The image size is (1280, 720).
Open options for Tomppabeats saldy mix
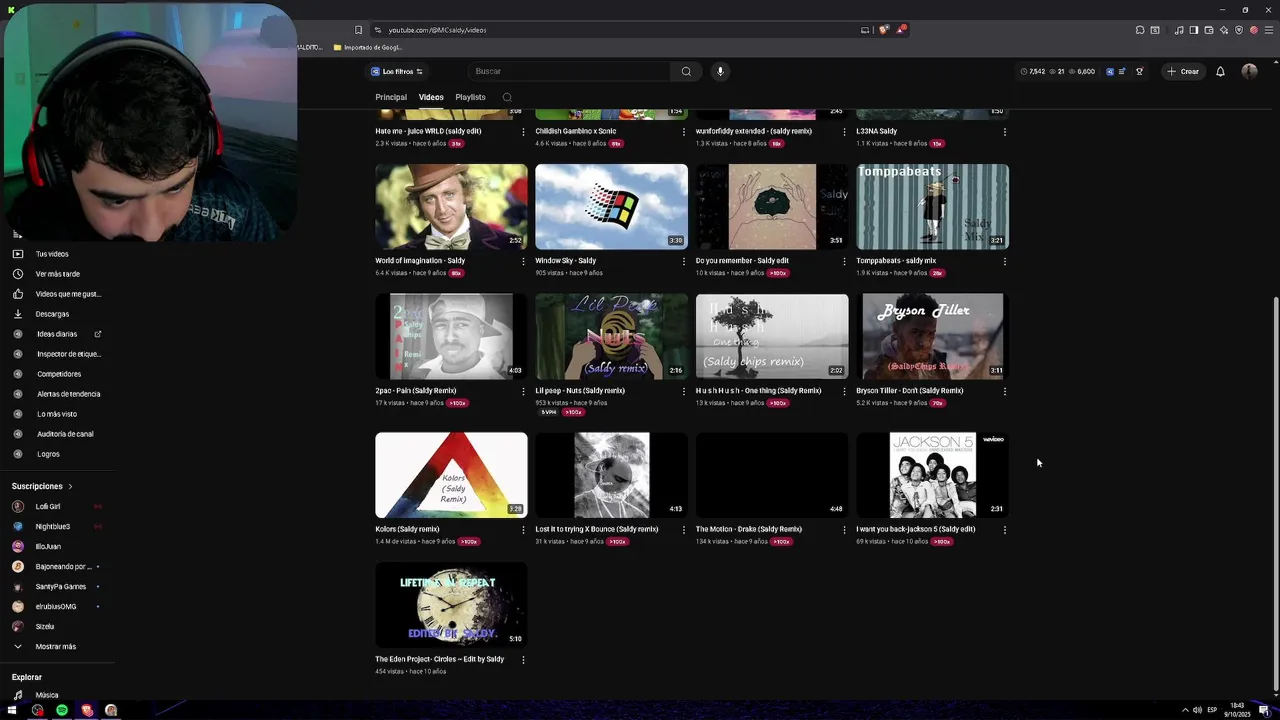(1005, 261)
